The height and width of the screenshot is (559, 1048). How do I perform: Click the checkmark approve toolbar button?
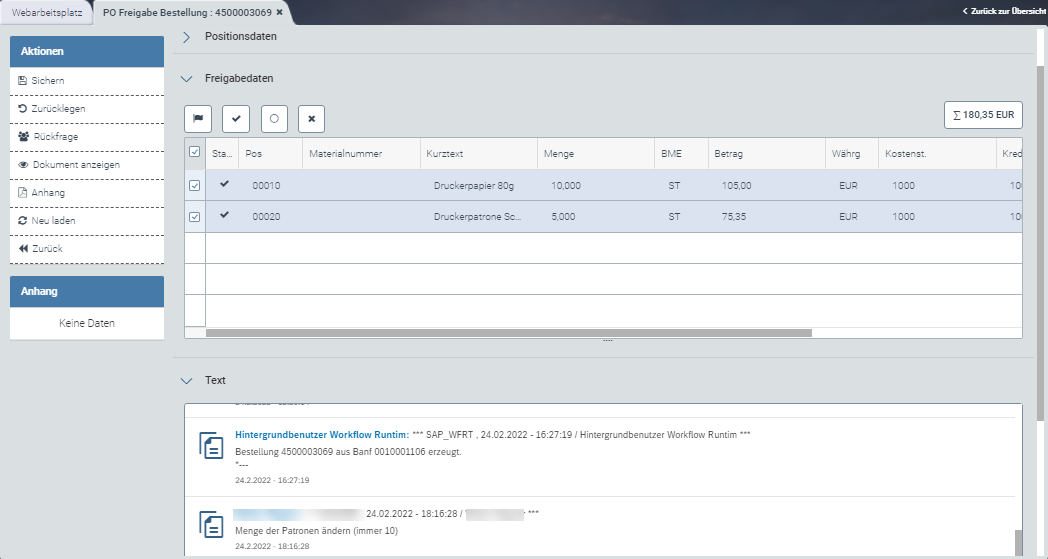tap(236, 118)
